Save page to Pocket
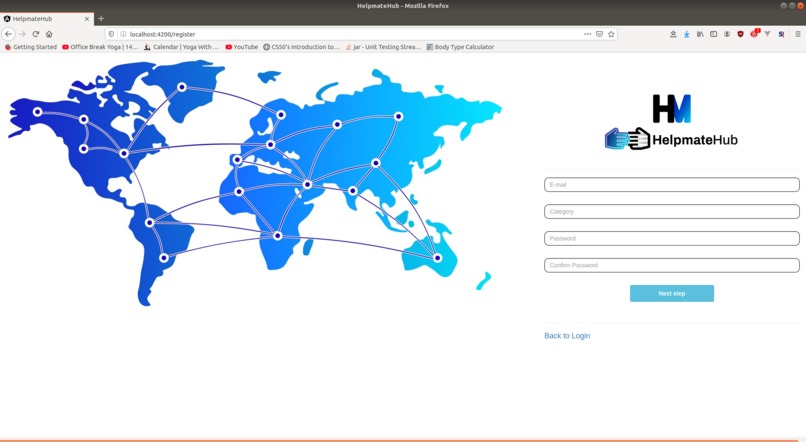This screenshot has height=442, width=806. pyautogui.click(x=599, y=34)
